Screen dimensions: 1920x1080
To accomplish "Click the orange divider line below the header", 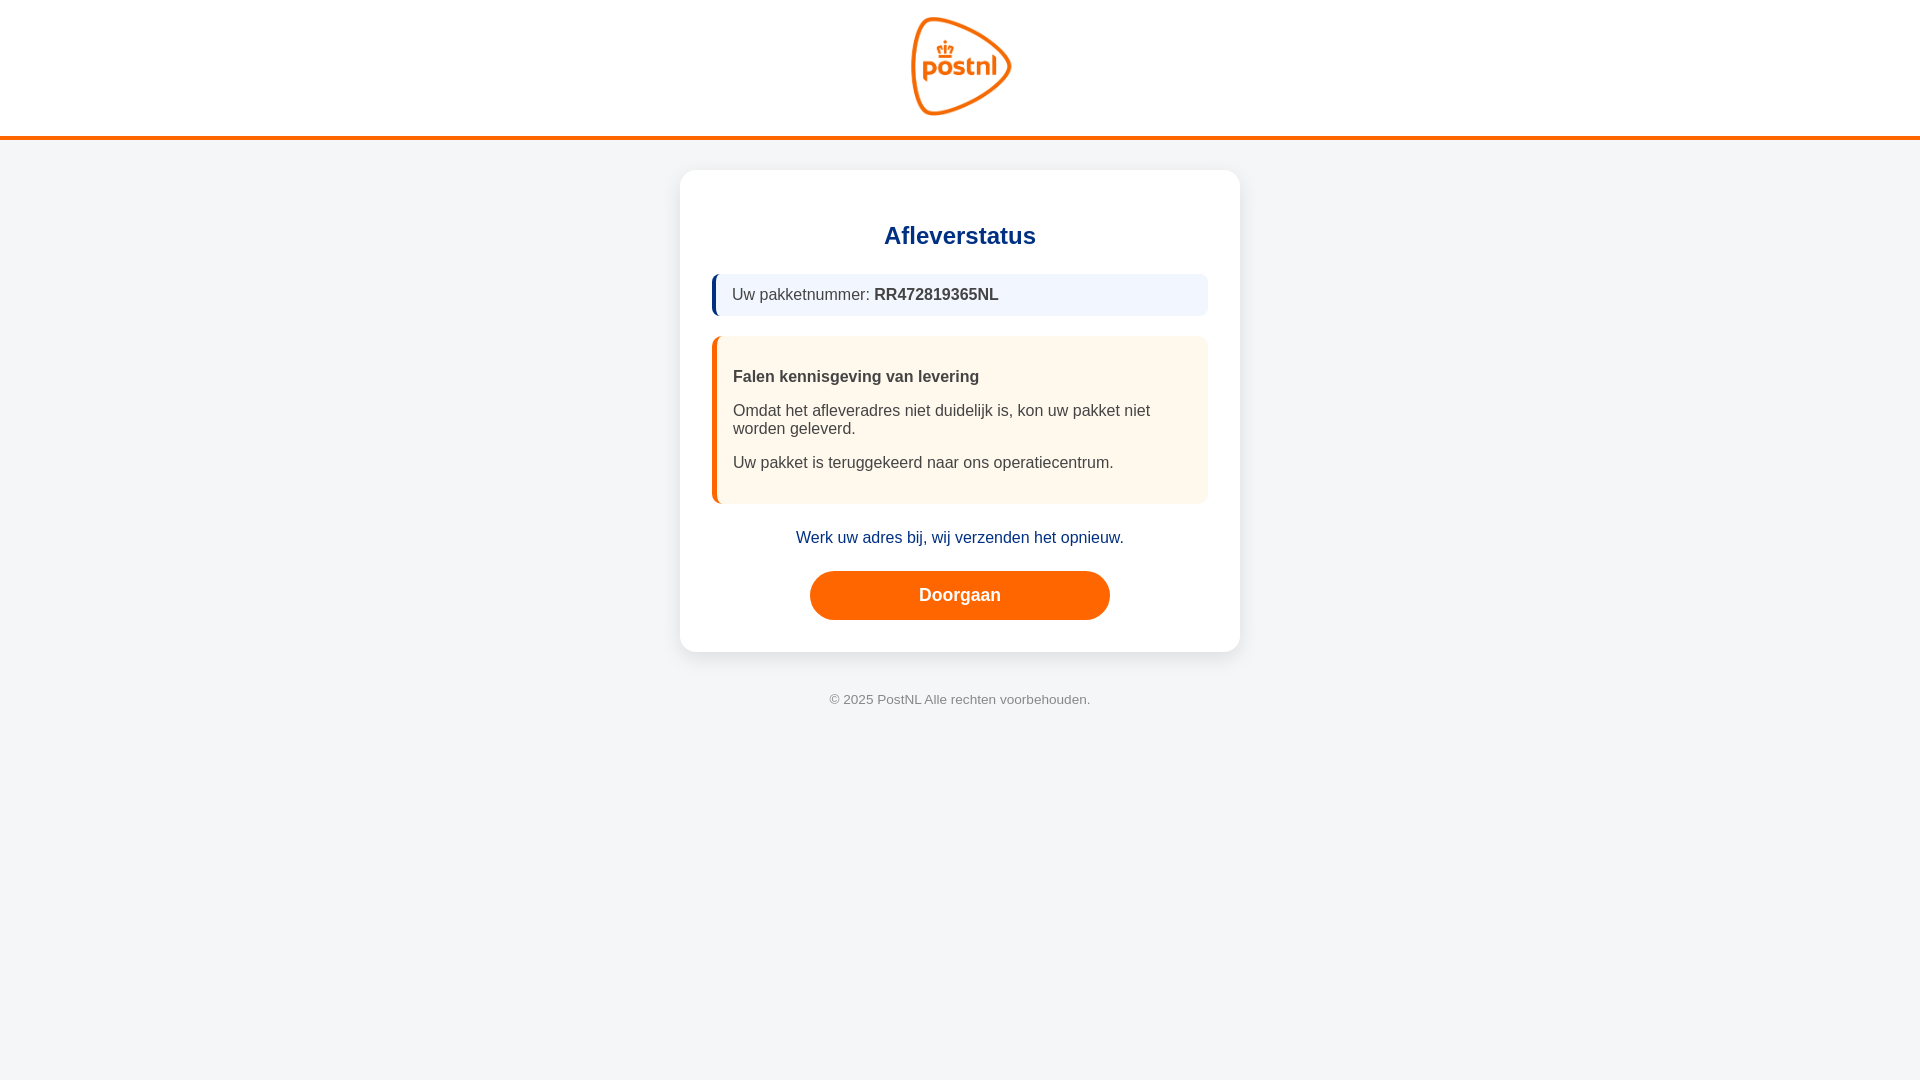I will coord(960,137).
